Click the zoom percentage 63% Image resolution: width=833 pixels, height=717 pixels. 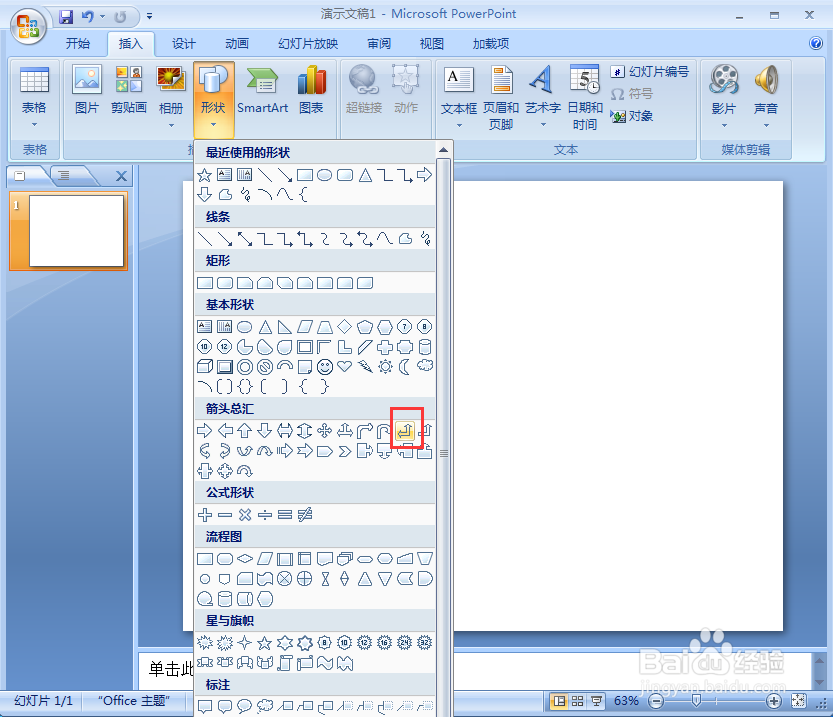(626, 701)
